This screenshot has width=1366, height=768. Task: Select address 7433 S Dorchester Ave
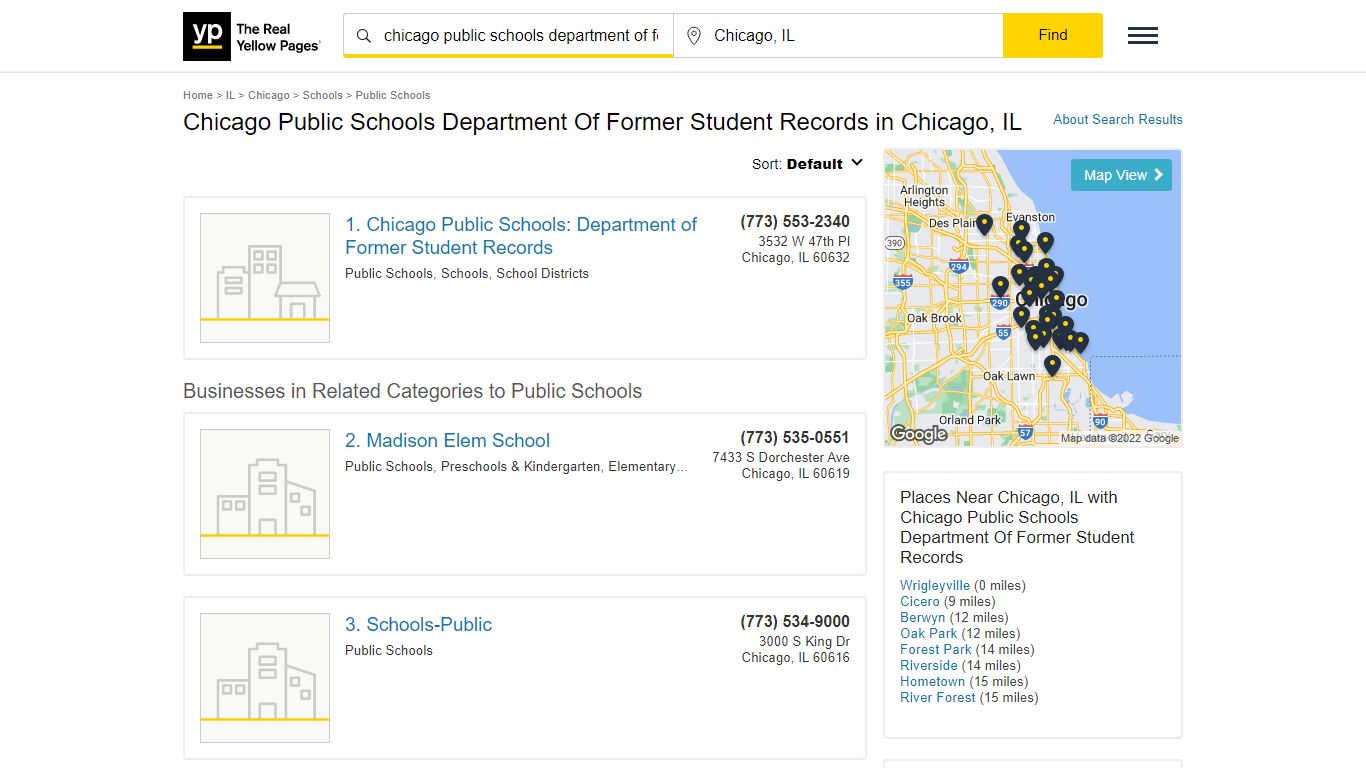(781, 457)
